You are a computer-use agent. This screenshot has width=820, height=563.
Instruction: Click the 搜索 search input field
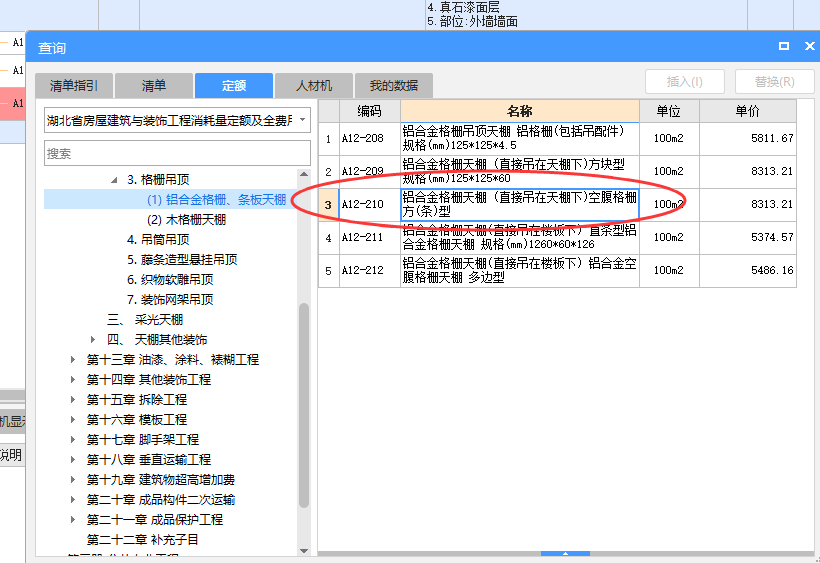(177, 154)
